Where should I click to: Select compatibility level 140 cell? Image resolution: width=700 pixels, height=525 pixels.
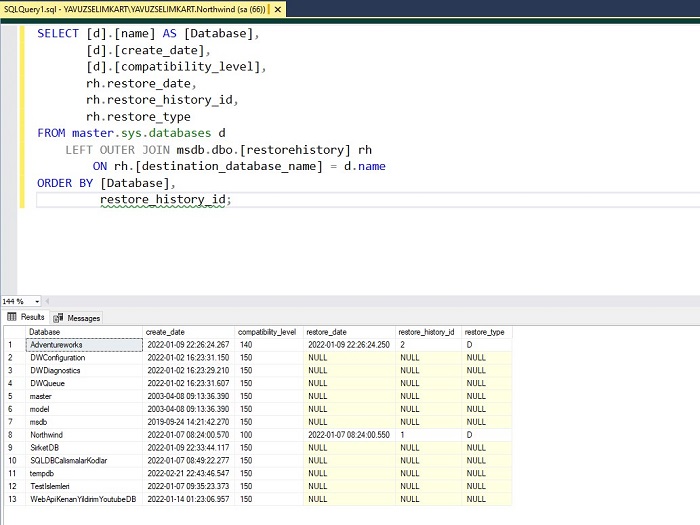269,345
